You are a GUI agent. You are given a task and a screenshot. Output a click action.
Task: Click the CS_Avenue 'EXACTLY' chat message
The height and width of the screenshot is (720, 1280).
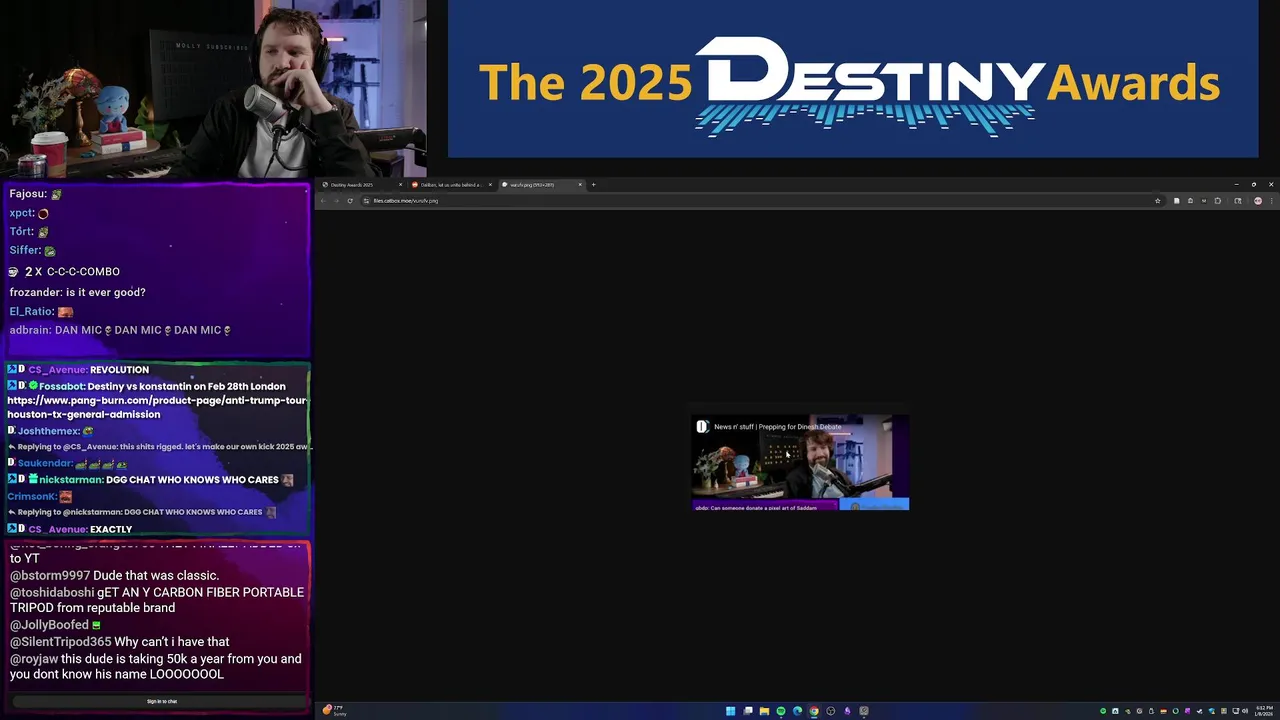70,529
